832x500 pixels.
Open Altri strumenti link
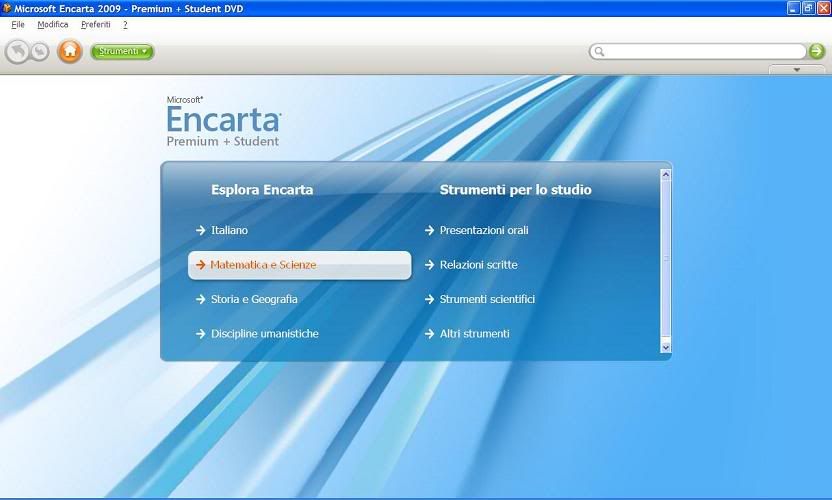pyautogui.click(x=467, y=334)
